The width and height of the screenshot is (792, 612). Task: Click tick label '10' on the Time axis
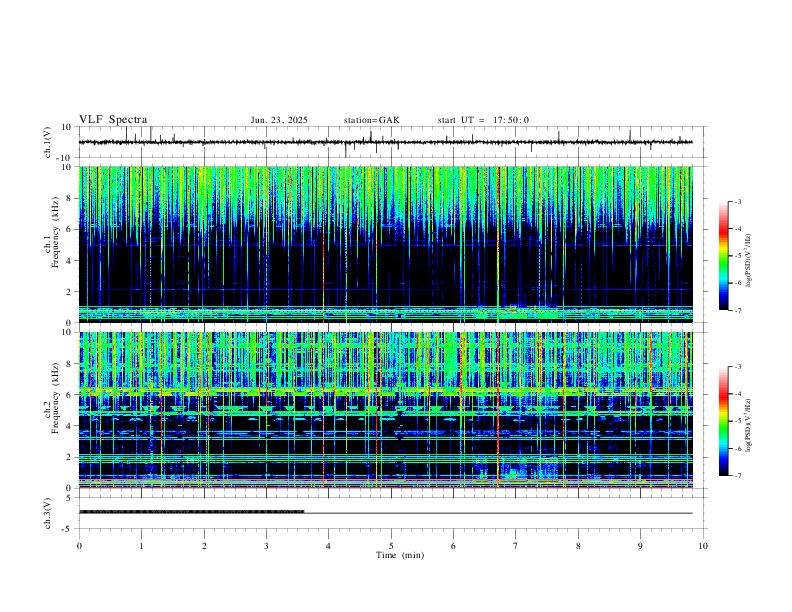(x=703, y=546)
